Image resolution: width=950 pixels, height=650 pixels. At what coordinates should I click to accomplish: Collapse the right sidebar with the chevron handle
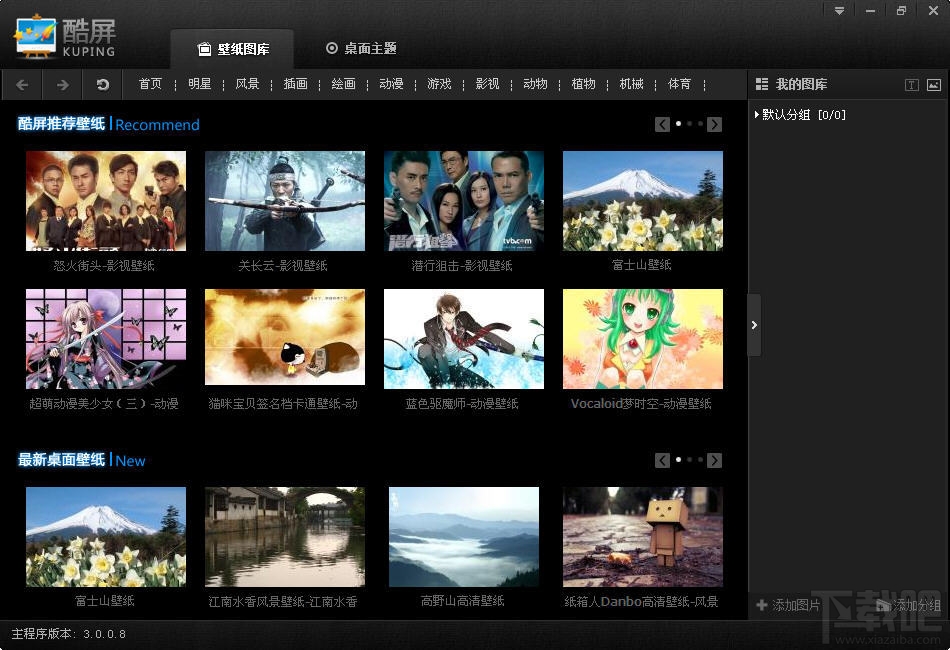pos(754,325)
